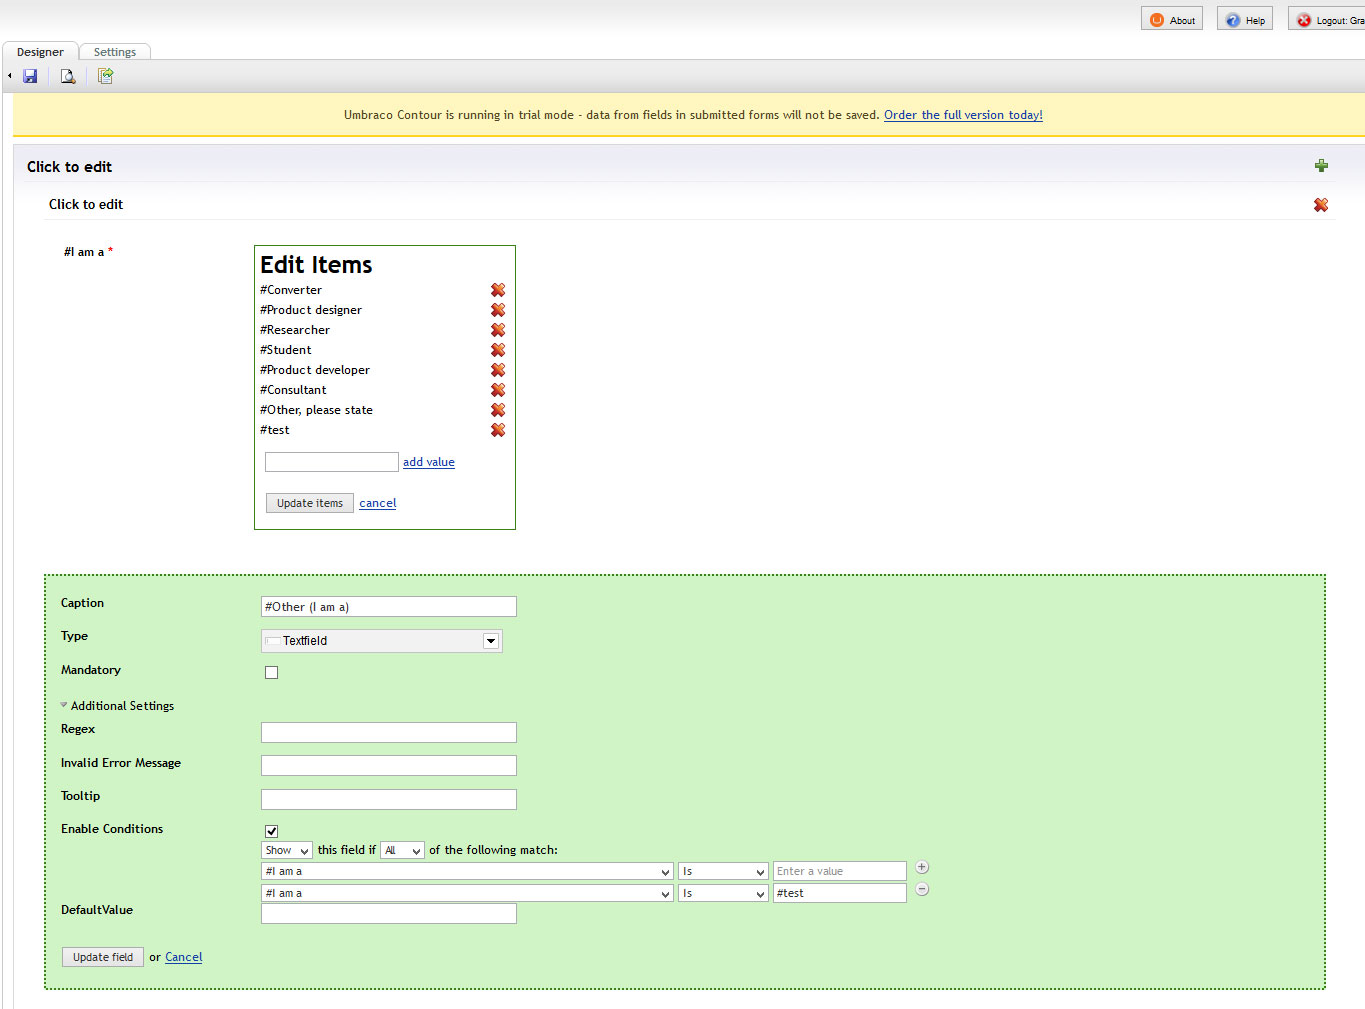Open the Show action dropdown

point(287,851)
